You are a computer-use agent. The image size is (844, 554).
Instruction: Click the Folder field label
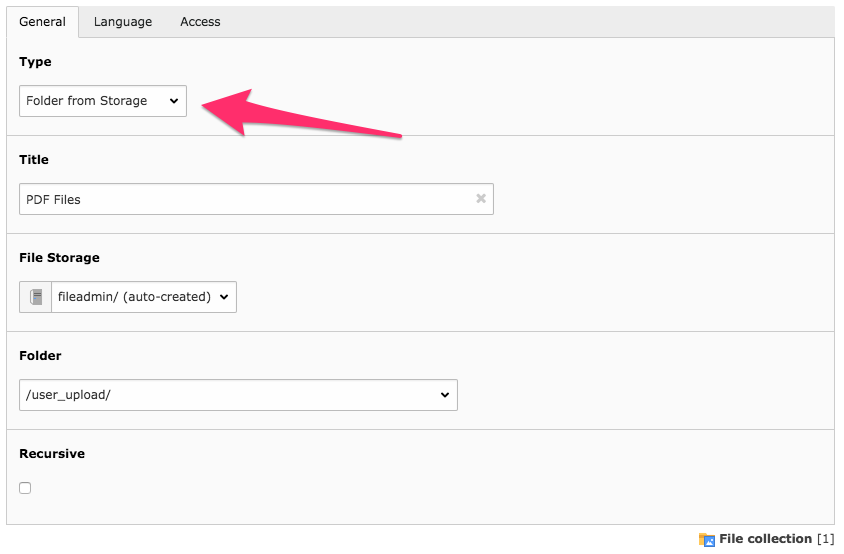pos(40,356)
